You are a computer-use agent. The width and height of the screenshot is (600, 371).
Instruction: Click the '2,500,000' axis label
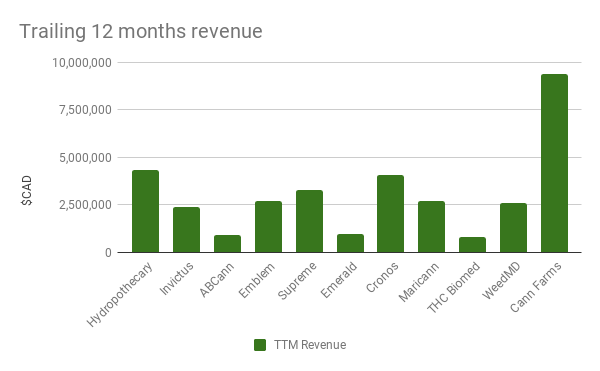[85, 205]
